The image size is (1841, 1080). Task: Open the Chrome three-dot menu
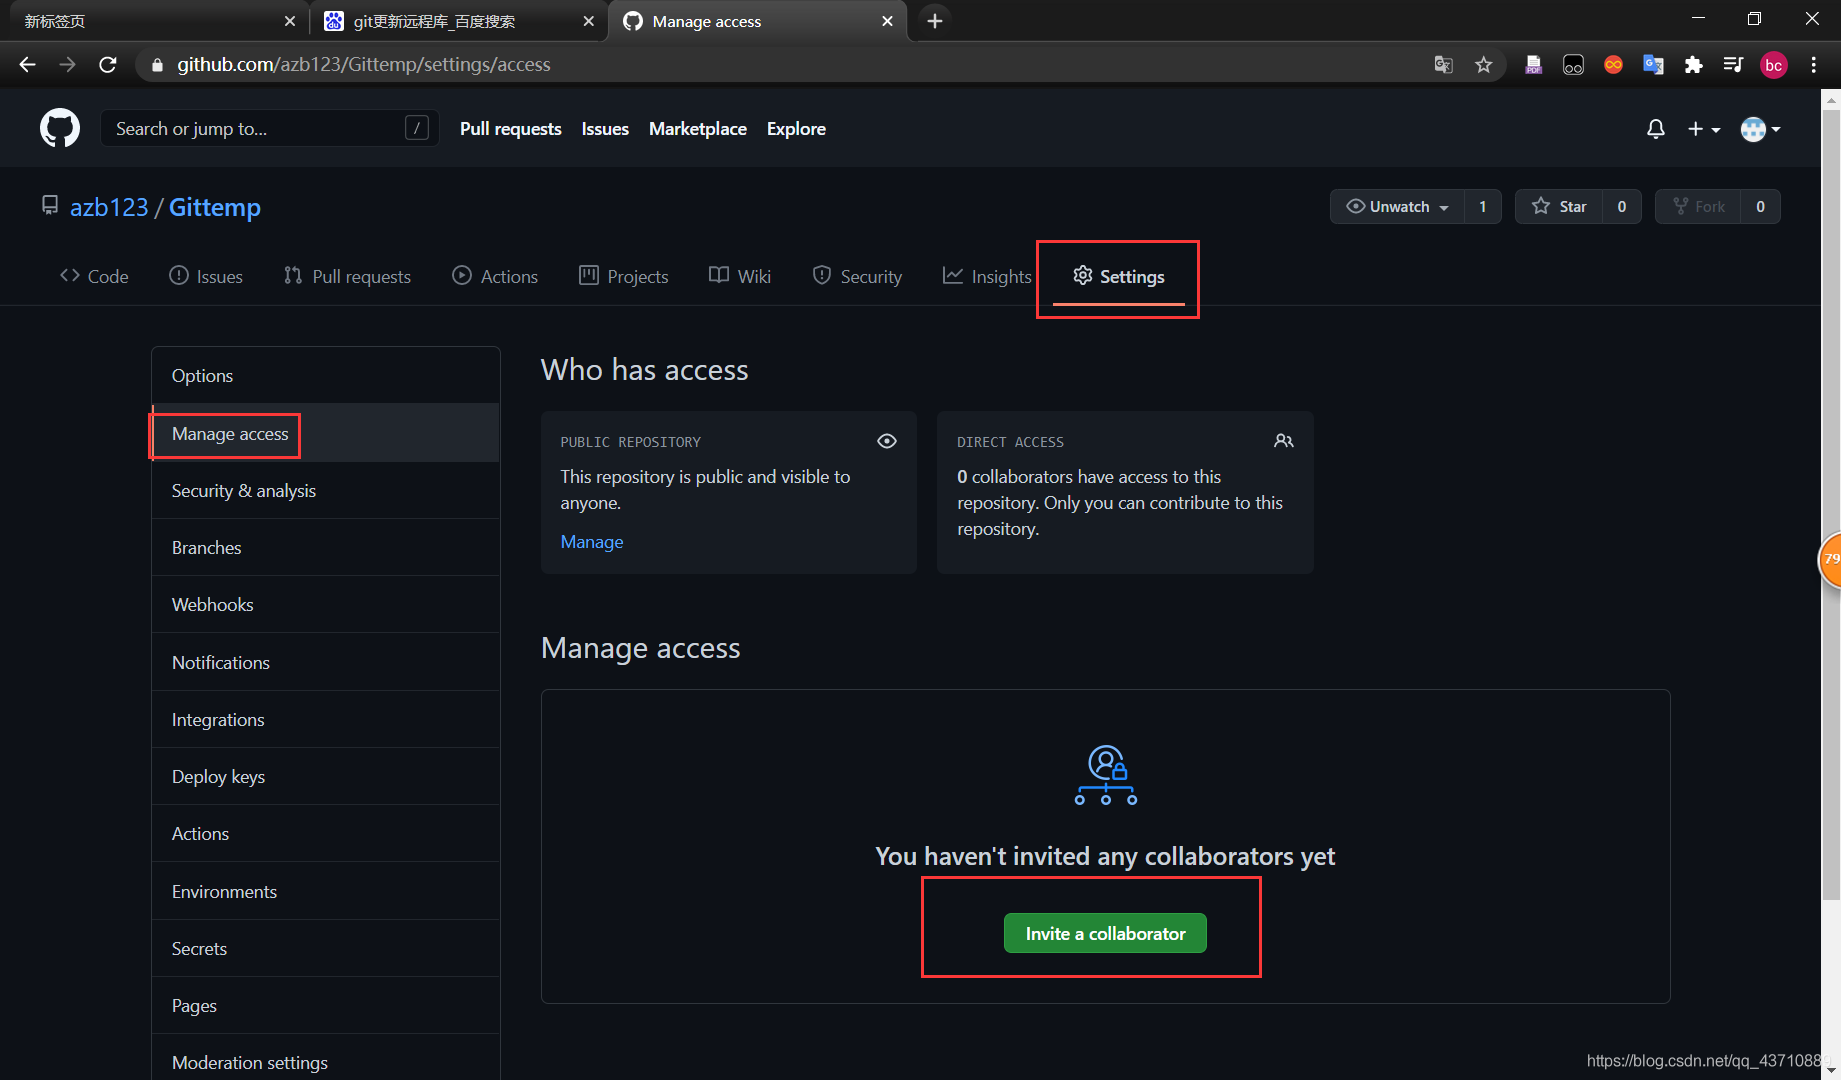point(1814,65)
